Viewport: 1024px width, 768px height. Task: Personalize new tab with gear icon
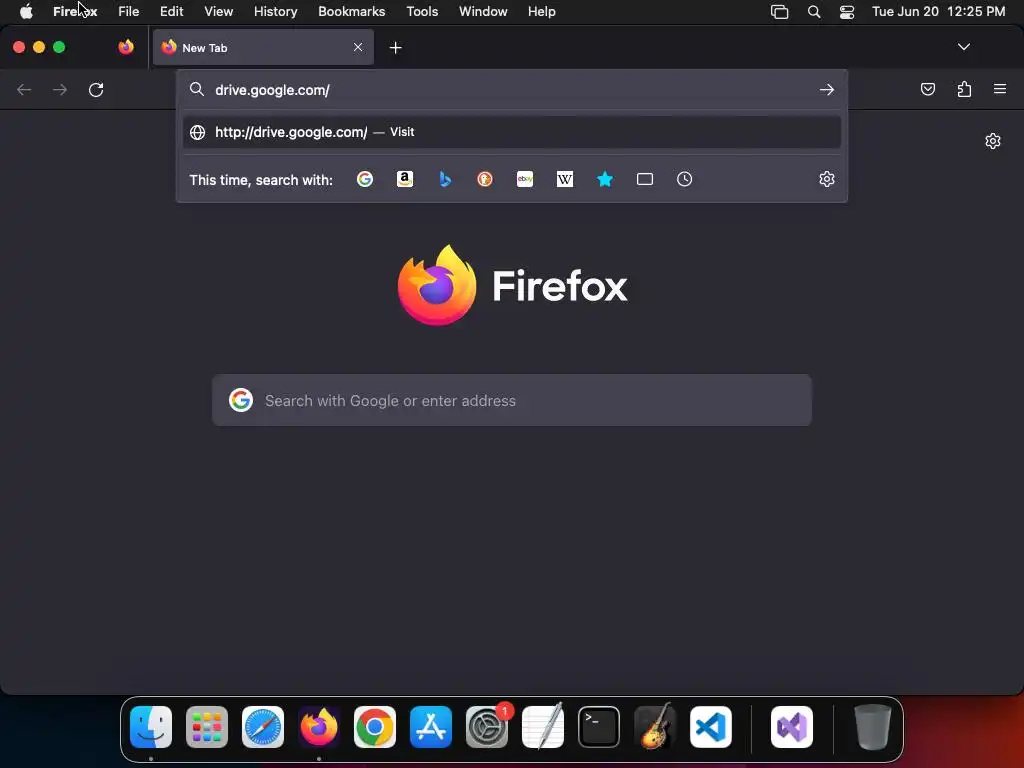993,141
